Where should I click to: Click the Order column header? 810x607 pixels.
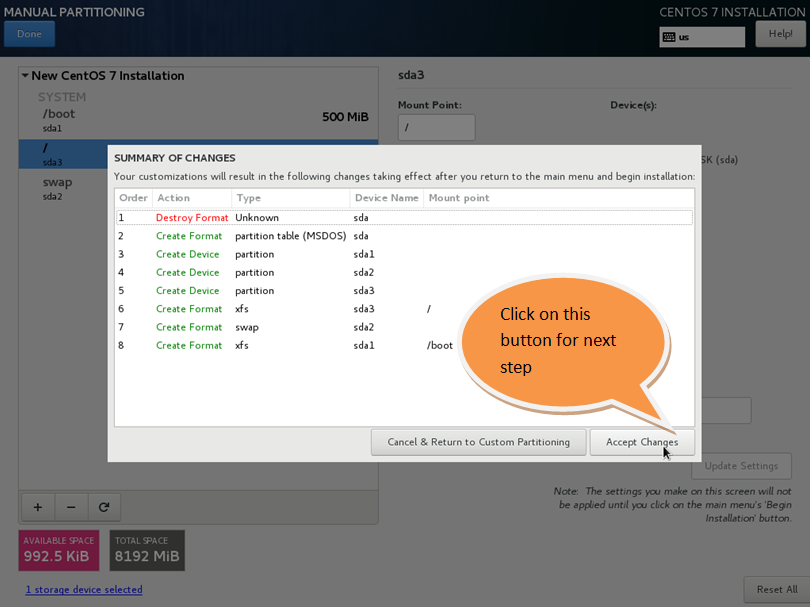[x=134, y=198]
